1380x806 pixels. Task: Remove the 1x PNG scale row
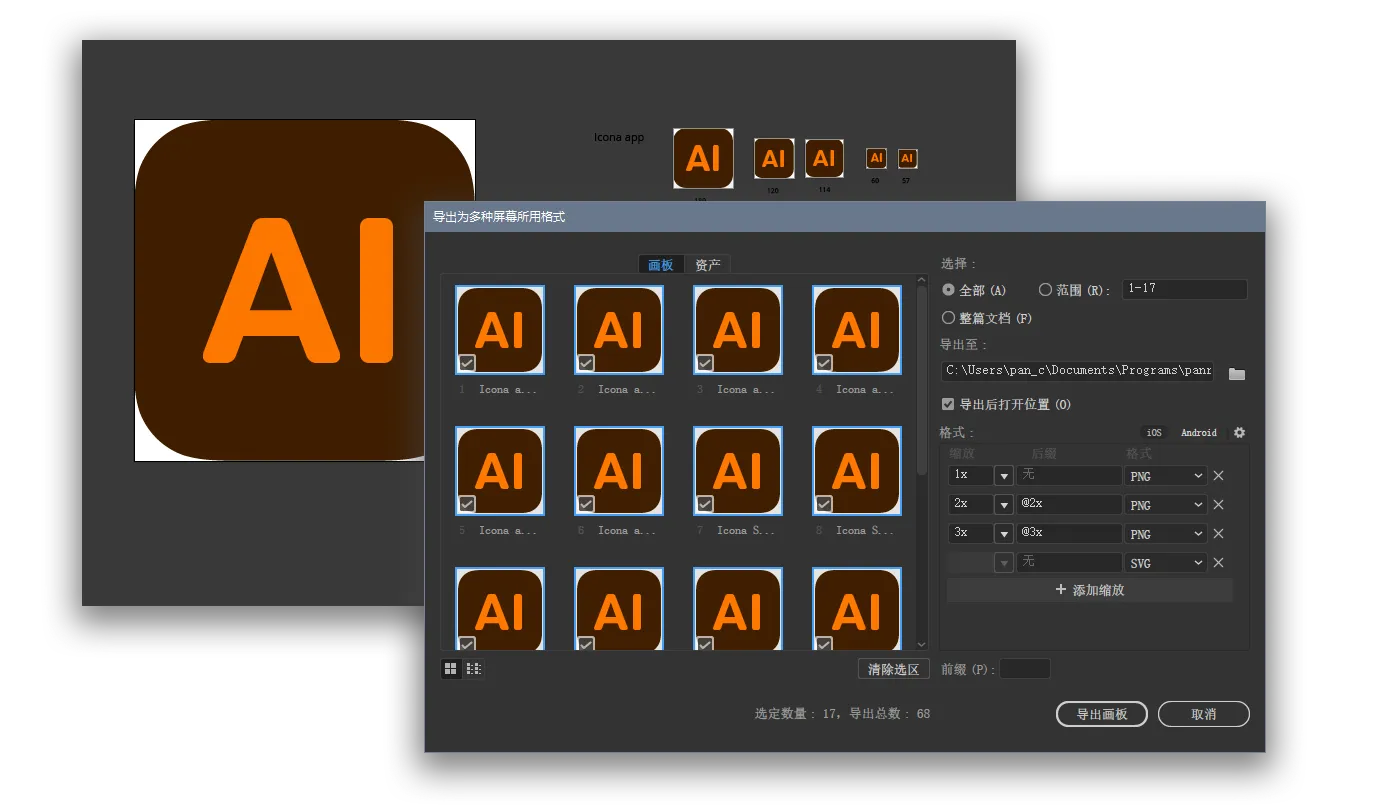1218,475
